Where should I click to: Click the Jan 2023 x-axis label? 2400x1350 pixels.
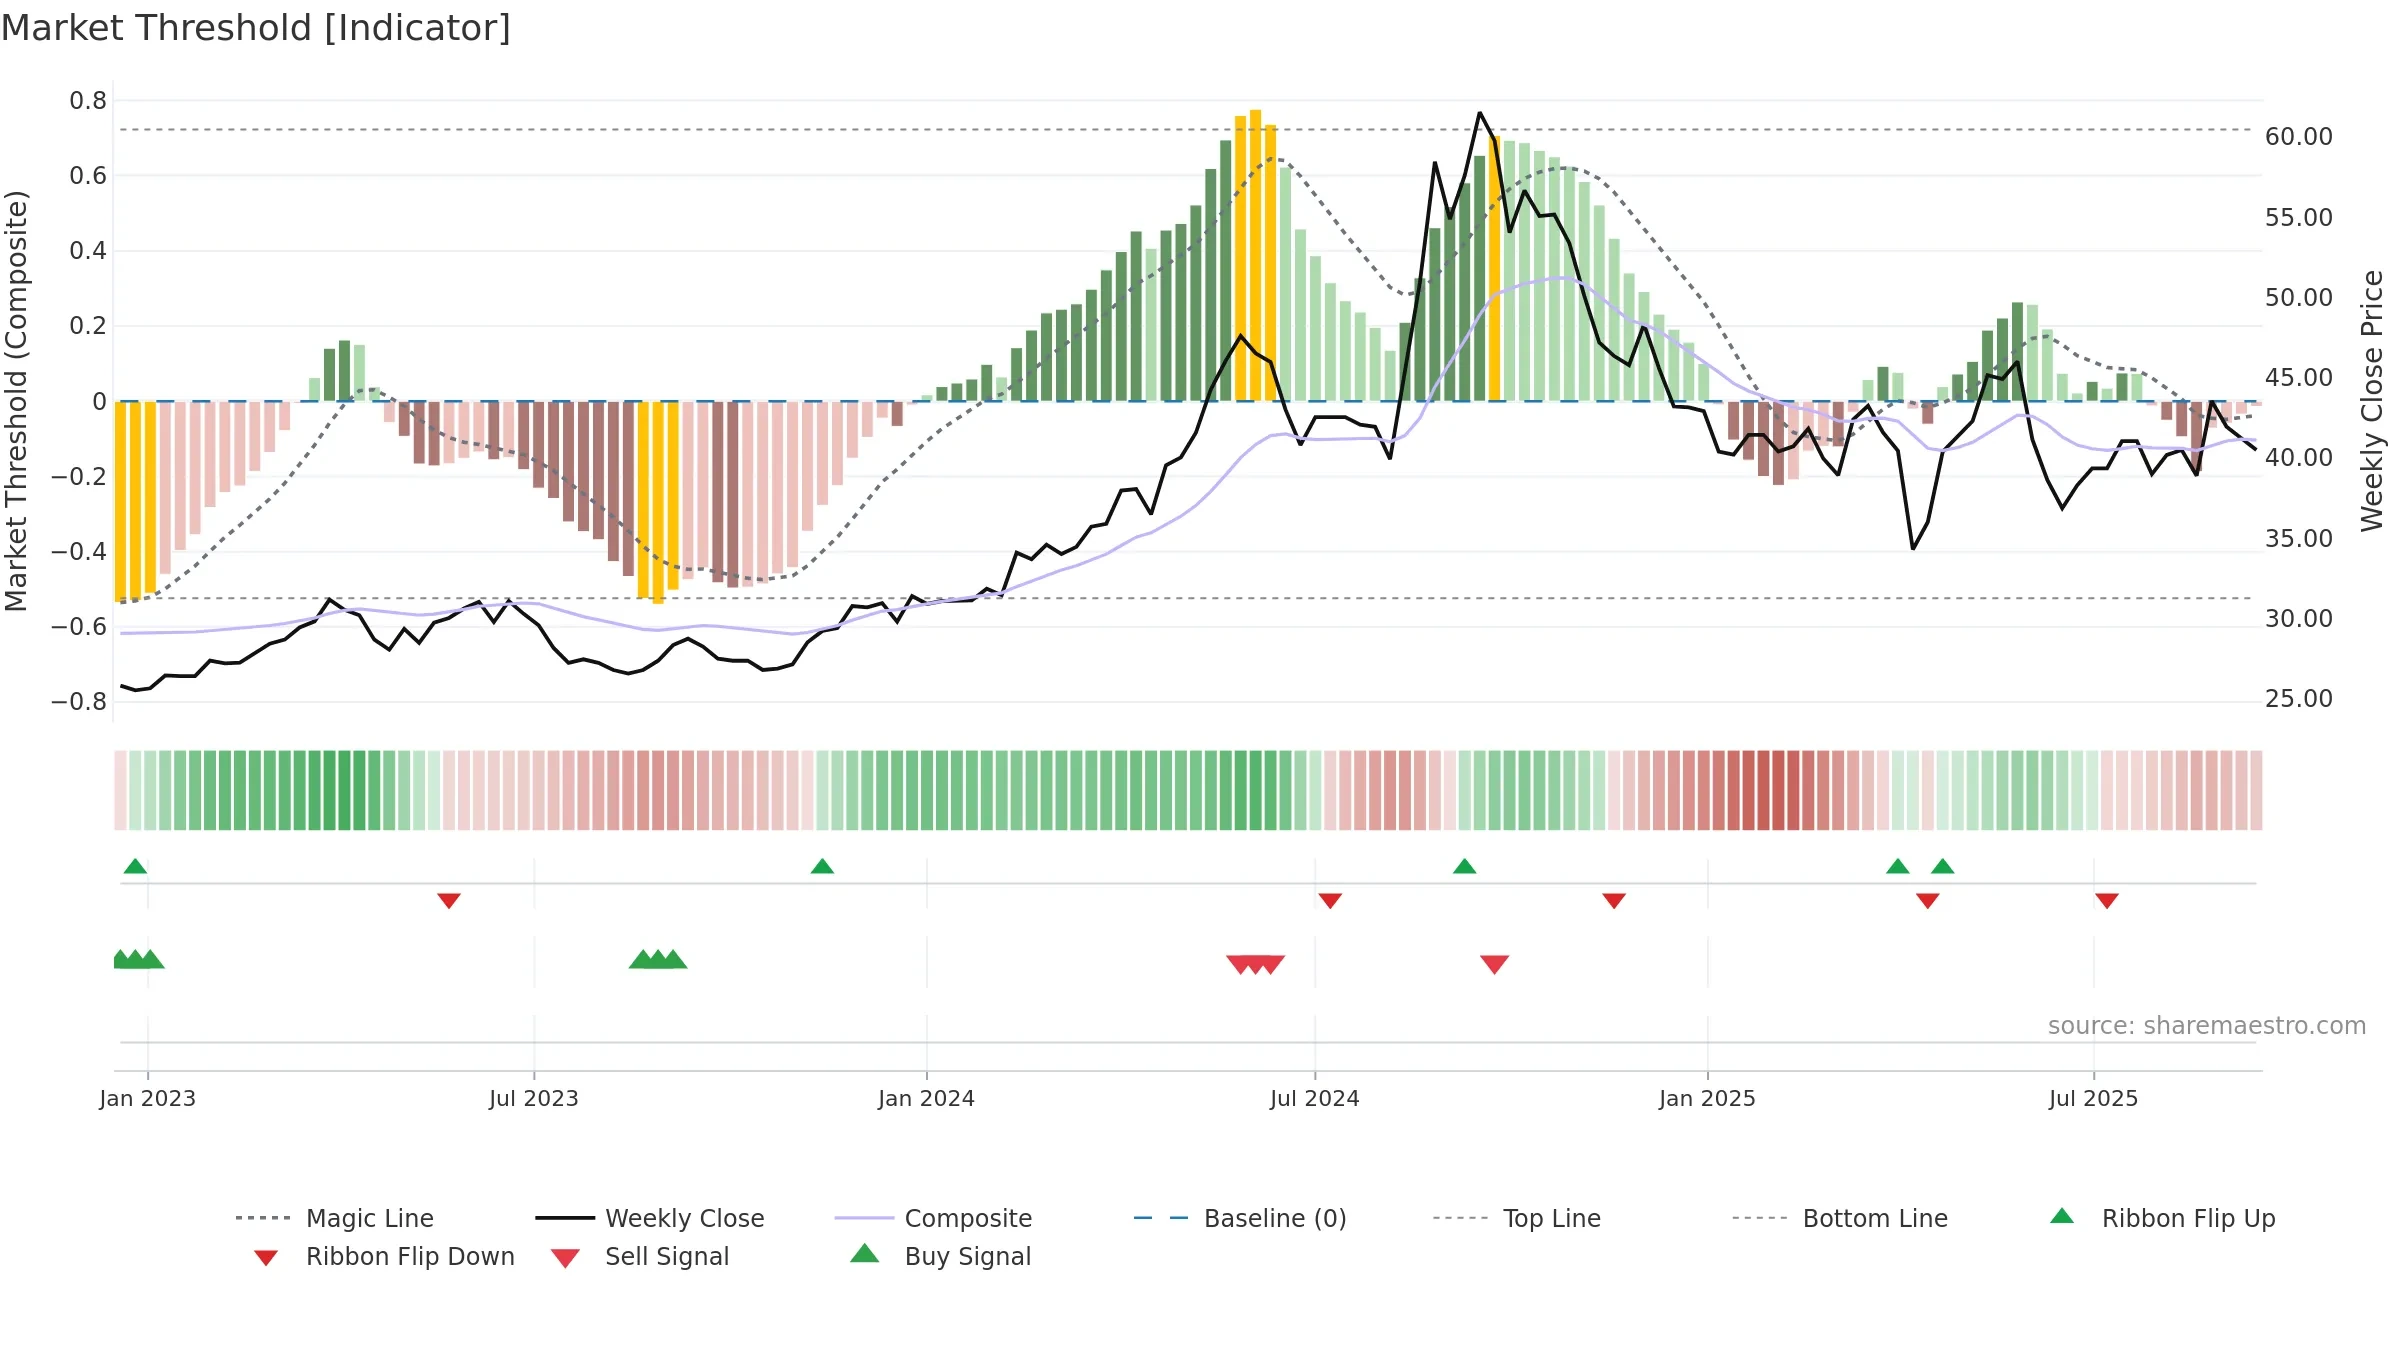(148, 1098)
